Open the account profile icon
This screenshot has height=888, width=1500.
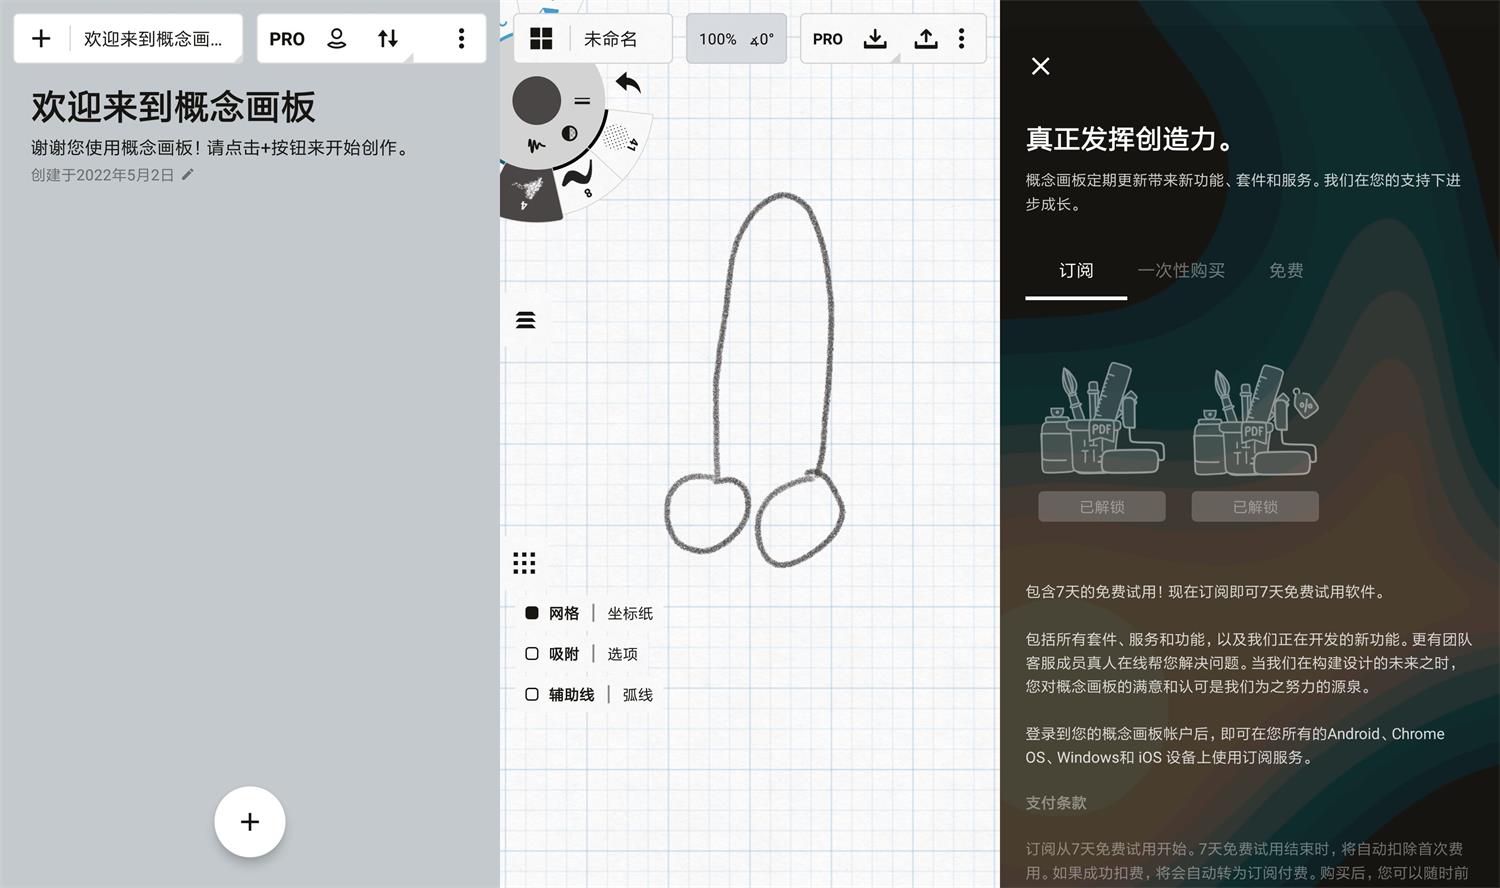(337, 39)
